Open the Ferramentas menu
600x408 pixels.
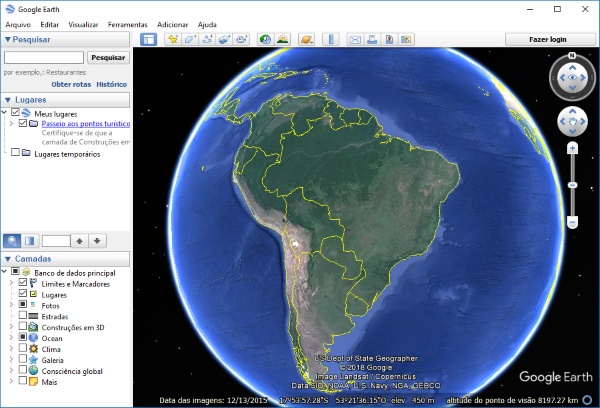tap(127, 24)
